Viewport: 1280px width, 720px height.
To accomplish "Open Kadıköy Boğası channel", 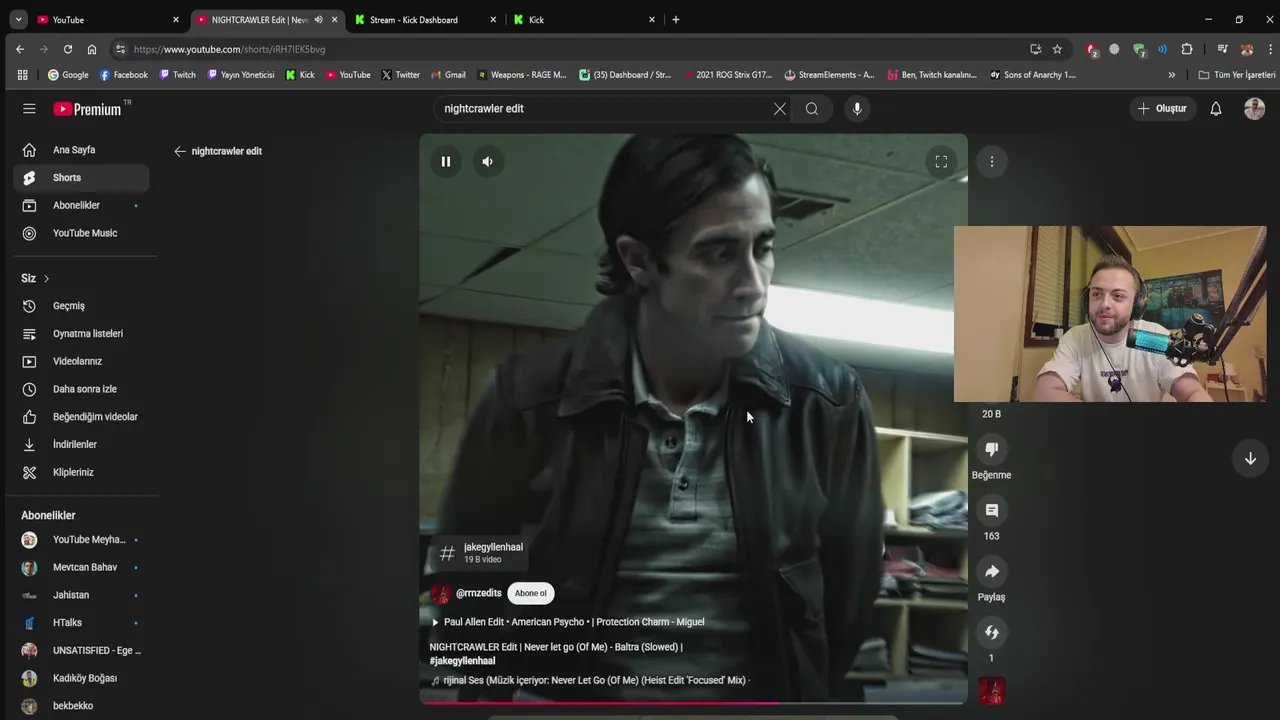I will coord(80,678).
